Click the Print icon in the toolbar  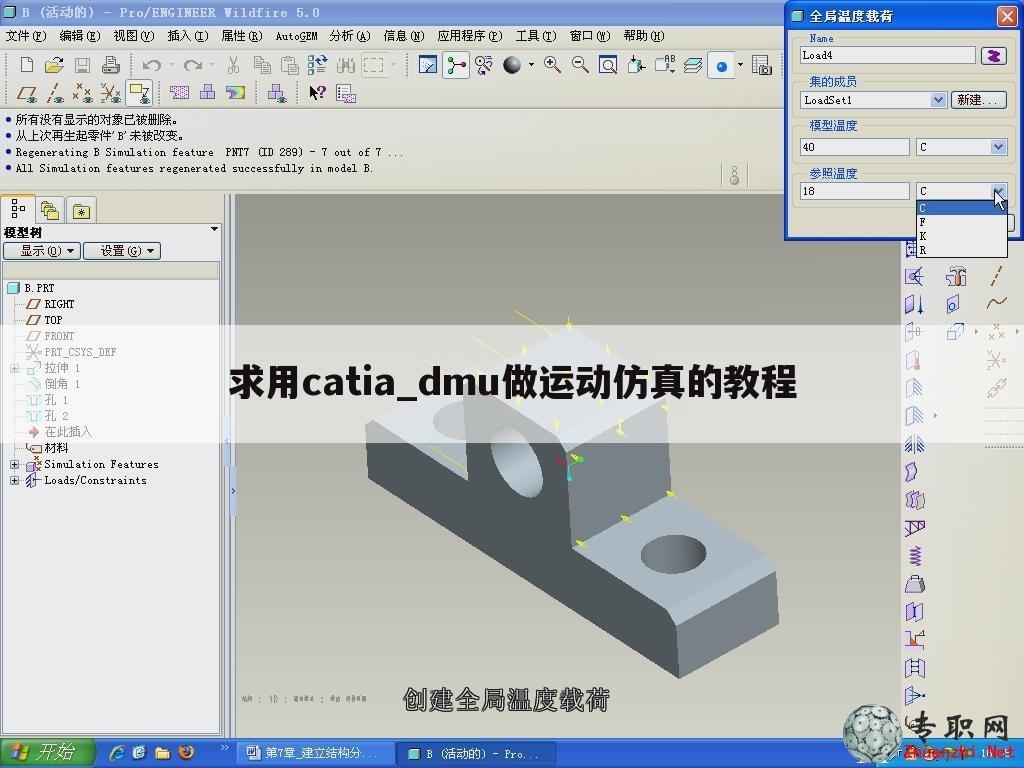(x=110, y=65)
